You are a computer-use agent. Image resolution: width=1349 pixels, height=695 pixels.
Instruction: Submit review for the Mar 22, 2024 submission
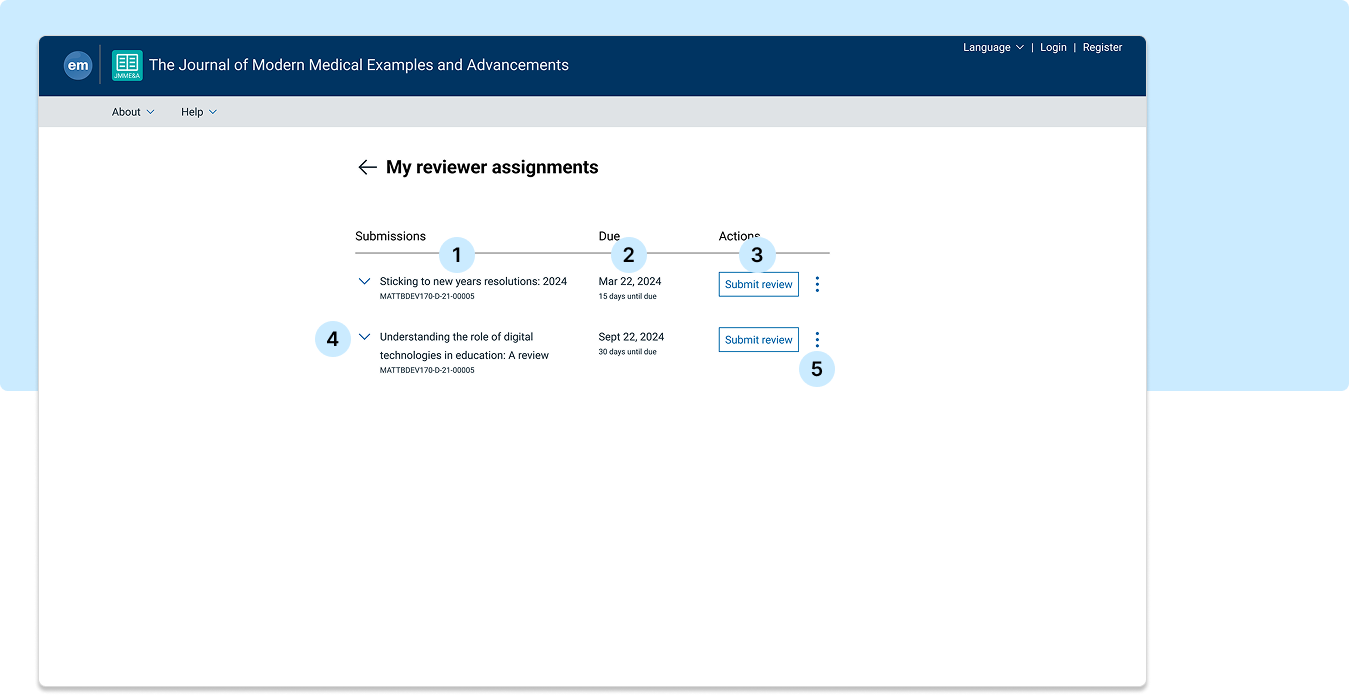click(759, 284)
